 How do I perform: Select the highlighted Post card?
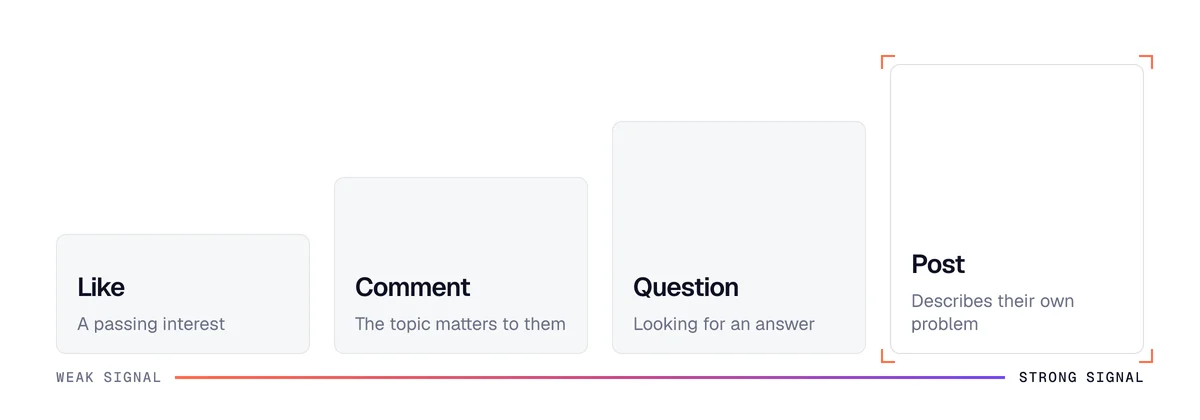point(1017,209)
